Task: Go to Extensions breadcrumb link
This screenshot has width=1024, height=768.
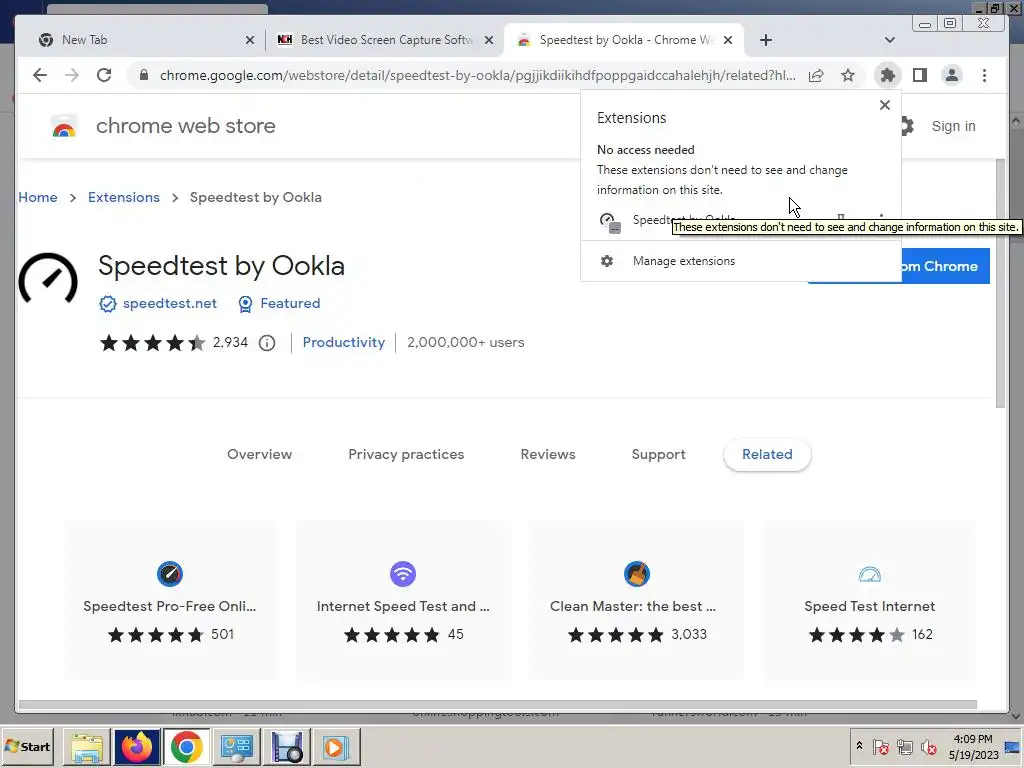Action: (x=123, y=197)
